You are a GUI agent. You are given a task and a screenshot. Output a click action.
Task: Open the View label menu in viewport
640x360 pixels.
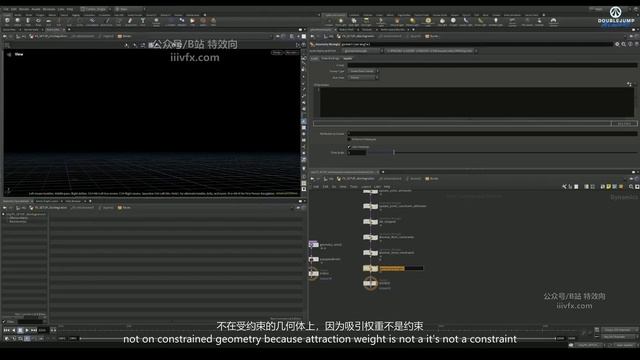coord(19,54)
